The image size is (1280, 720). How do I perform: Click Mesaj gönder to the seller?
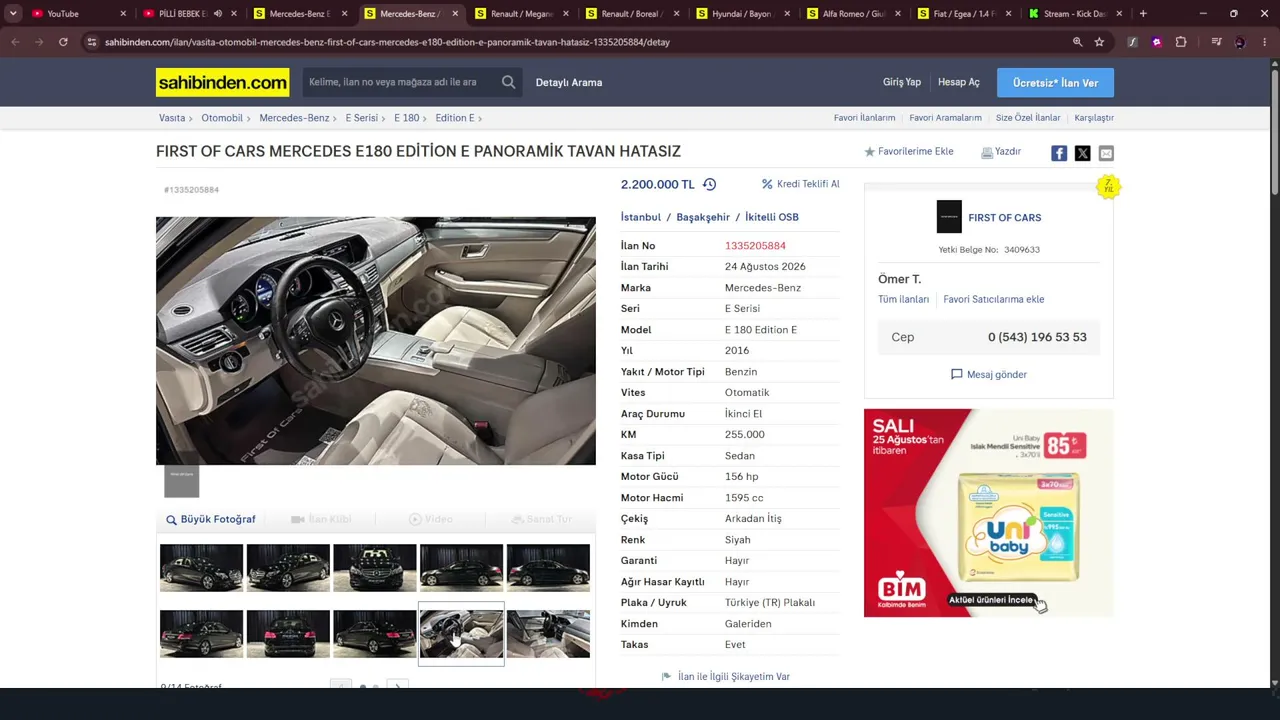(989, 374)
